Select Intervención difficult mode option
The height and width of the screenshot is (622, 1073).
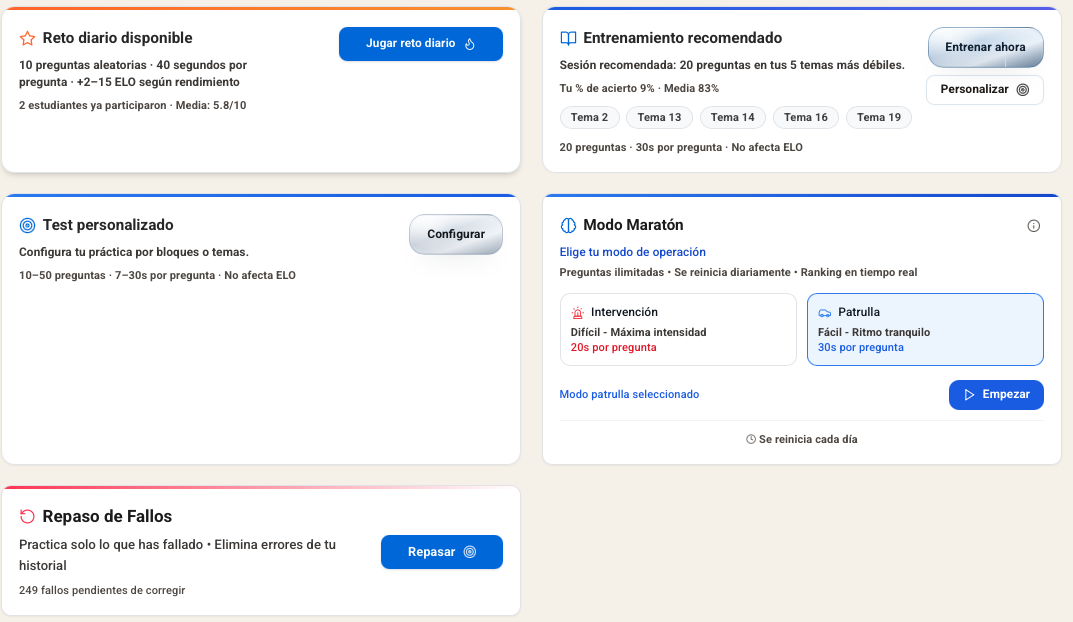tap(678, 330)
